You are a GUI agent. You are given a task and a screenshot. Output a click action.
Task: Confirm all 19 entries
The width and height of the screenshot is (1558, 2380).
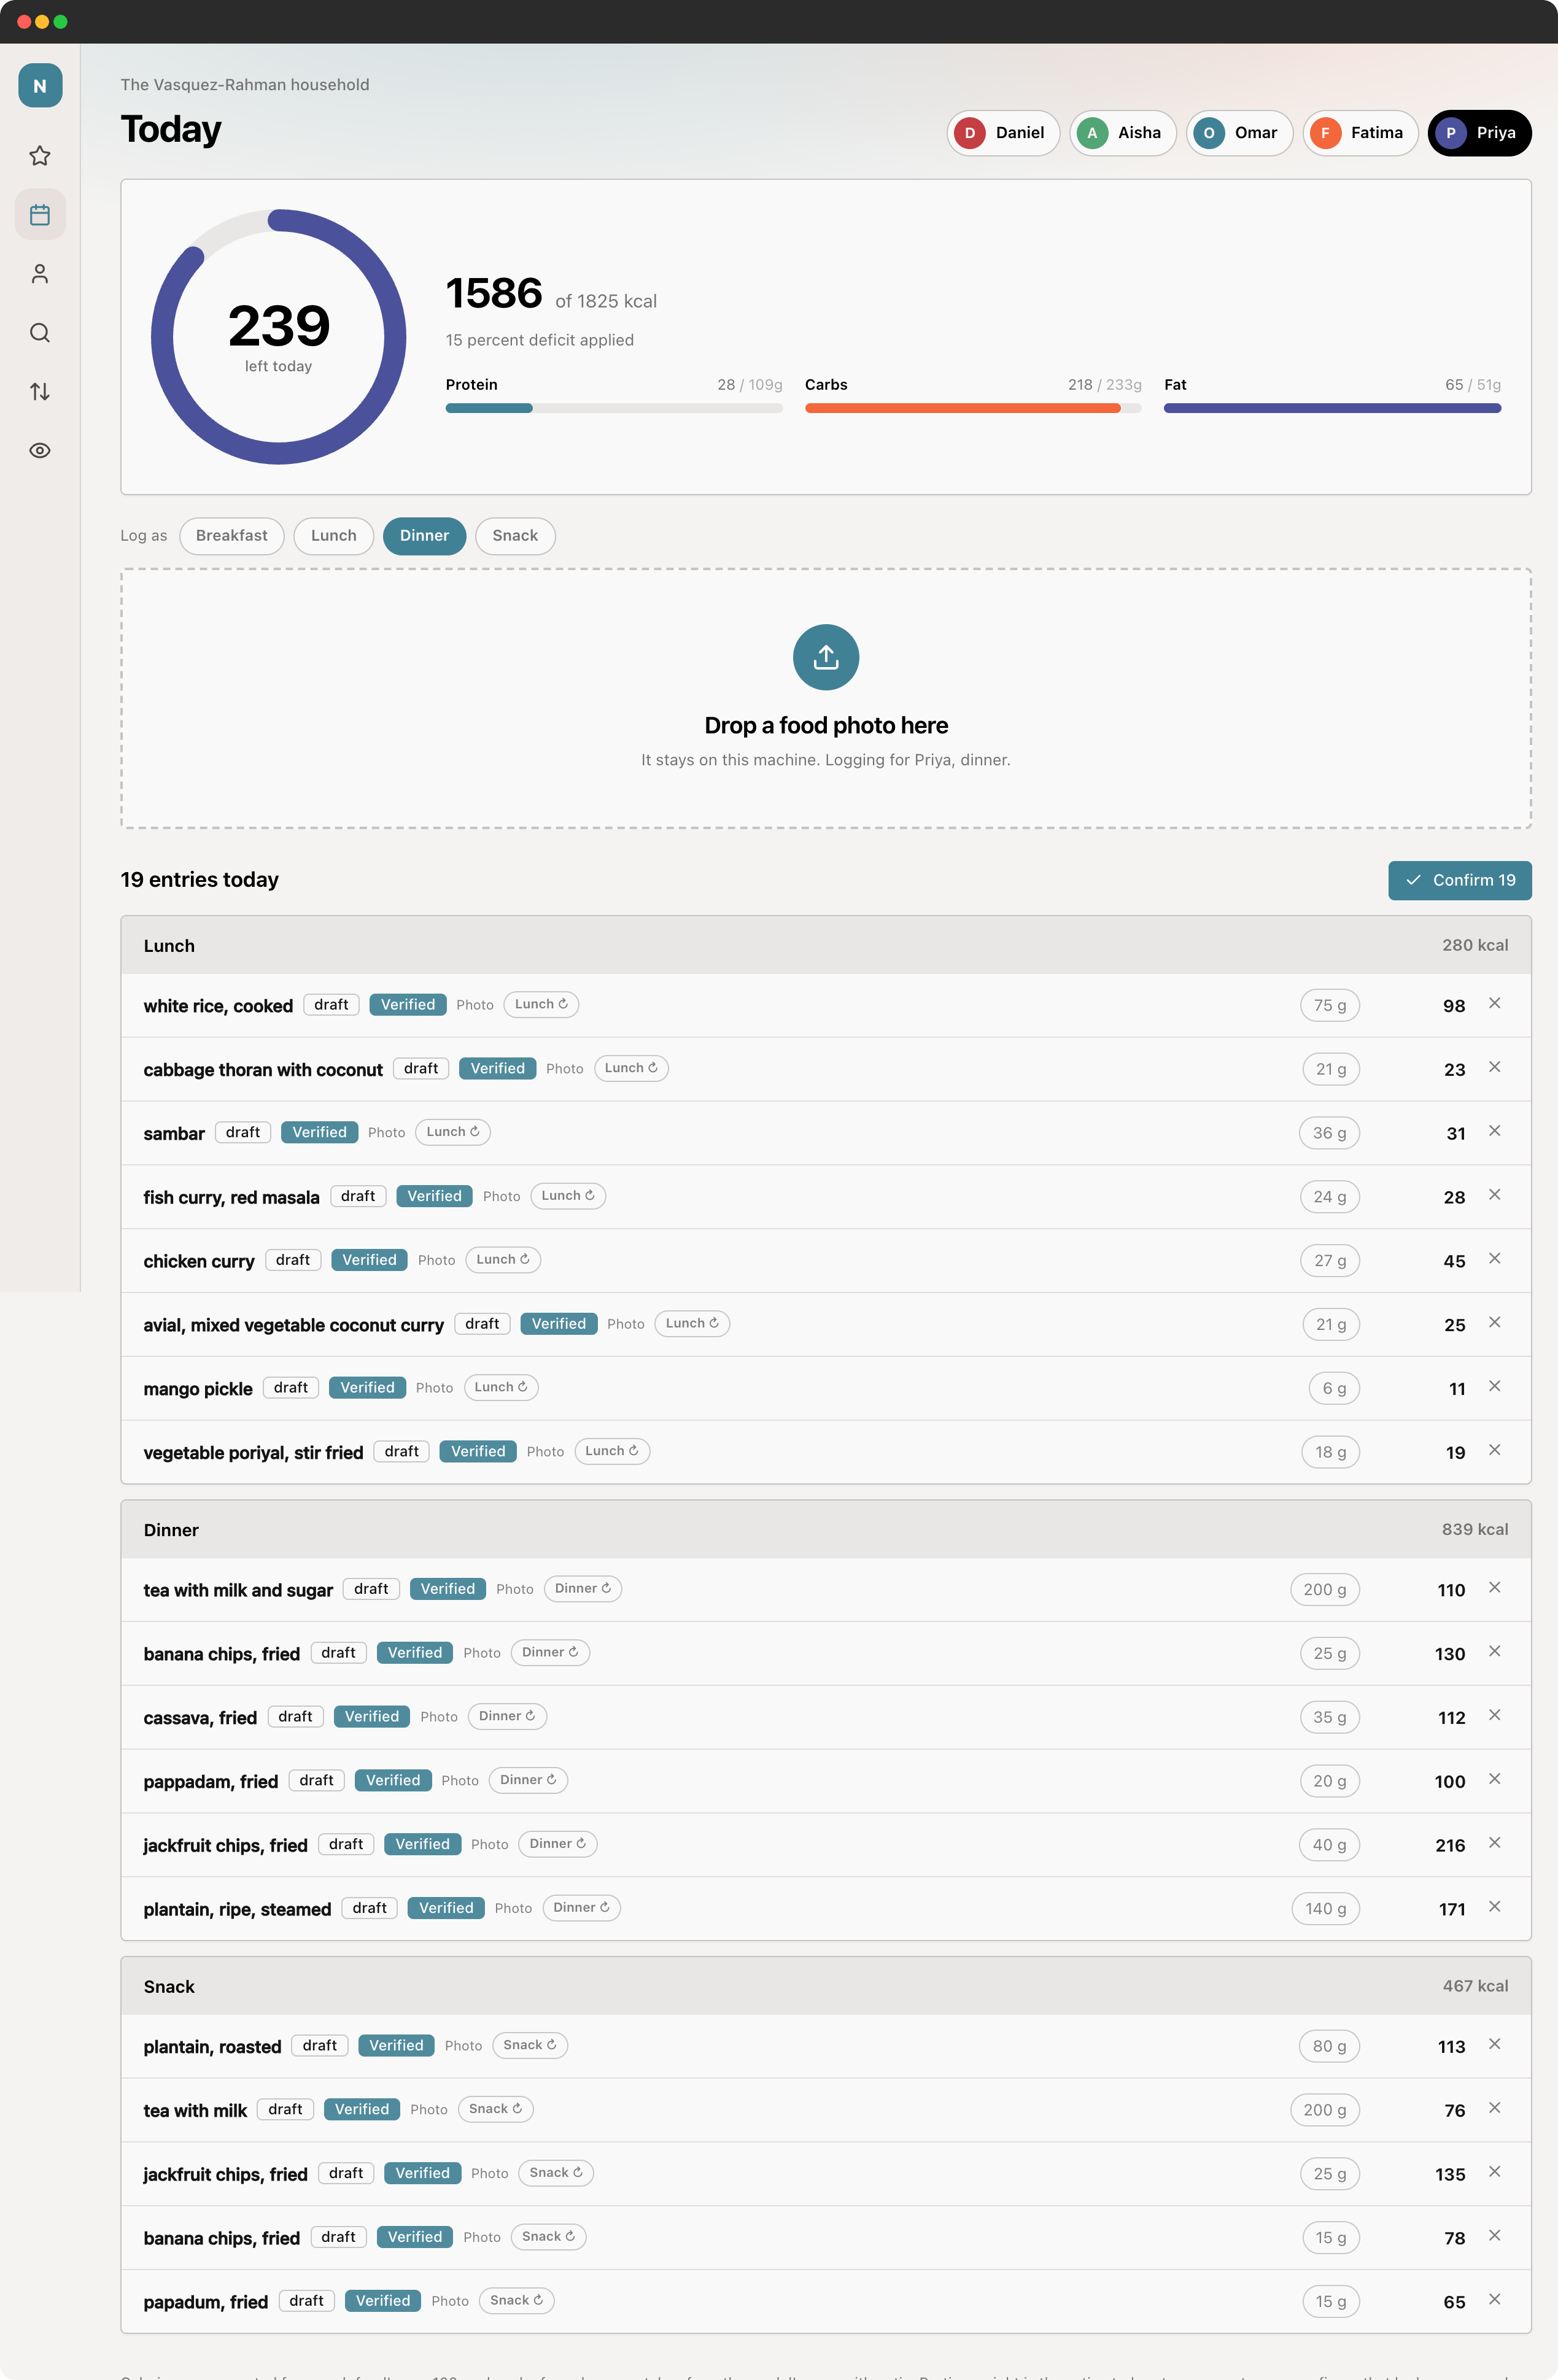[x=1460, y=881]
